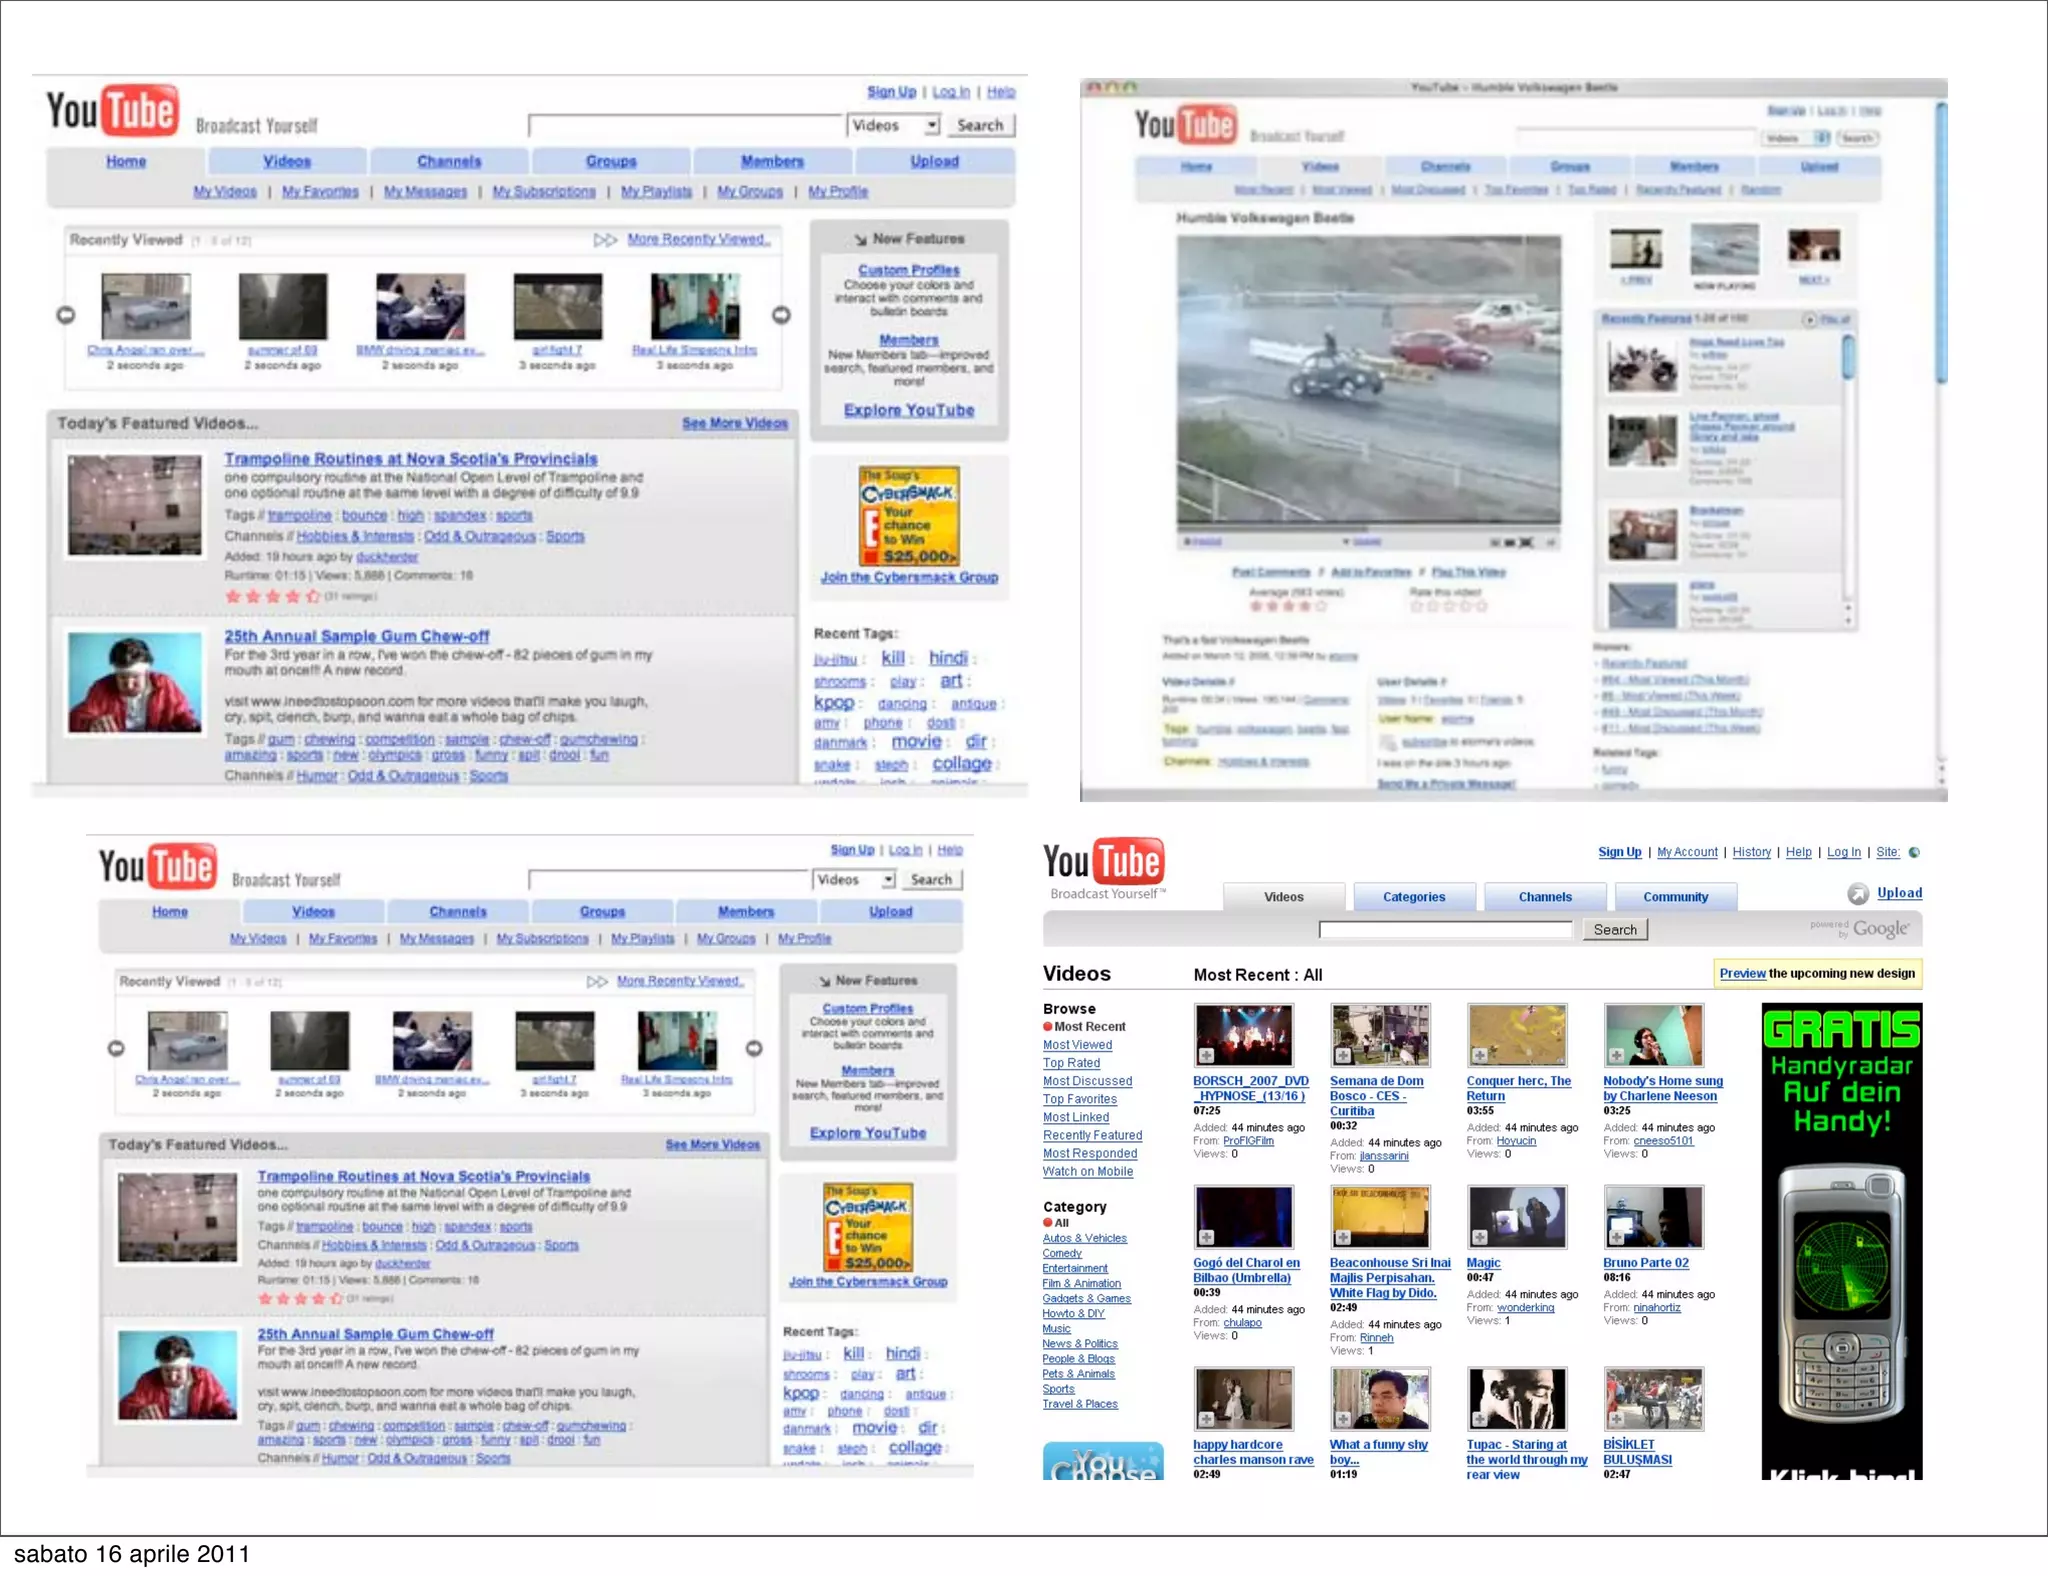The image size is (2048, 1576).
Task: Open the Community tab
Action: pyautogui.click(x=1675, y=897)
